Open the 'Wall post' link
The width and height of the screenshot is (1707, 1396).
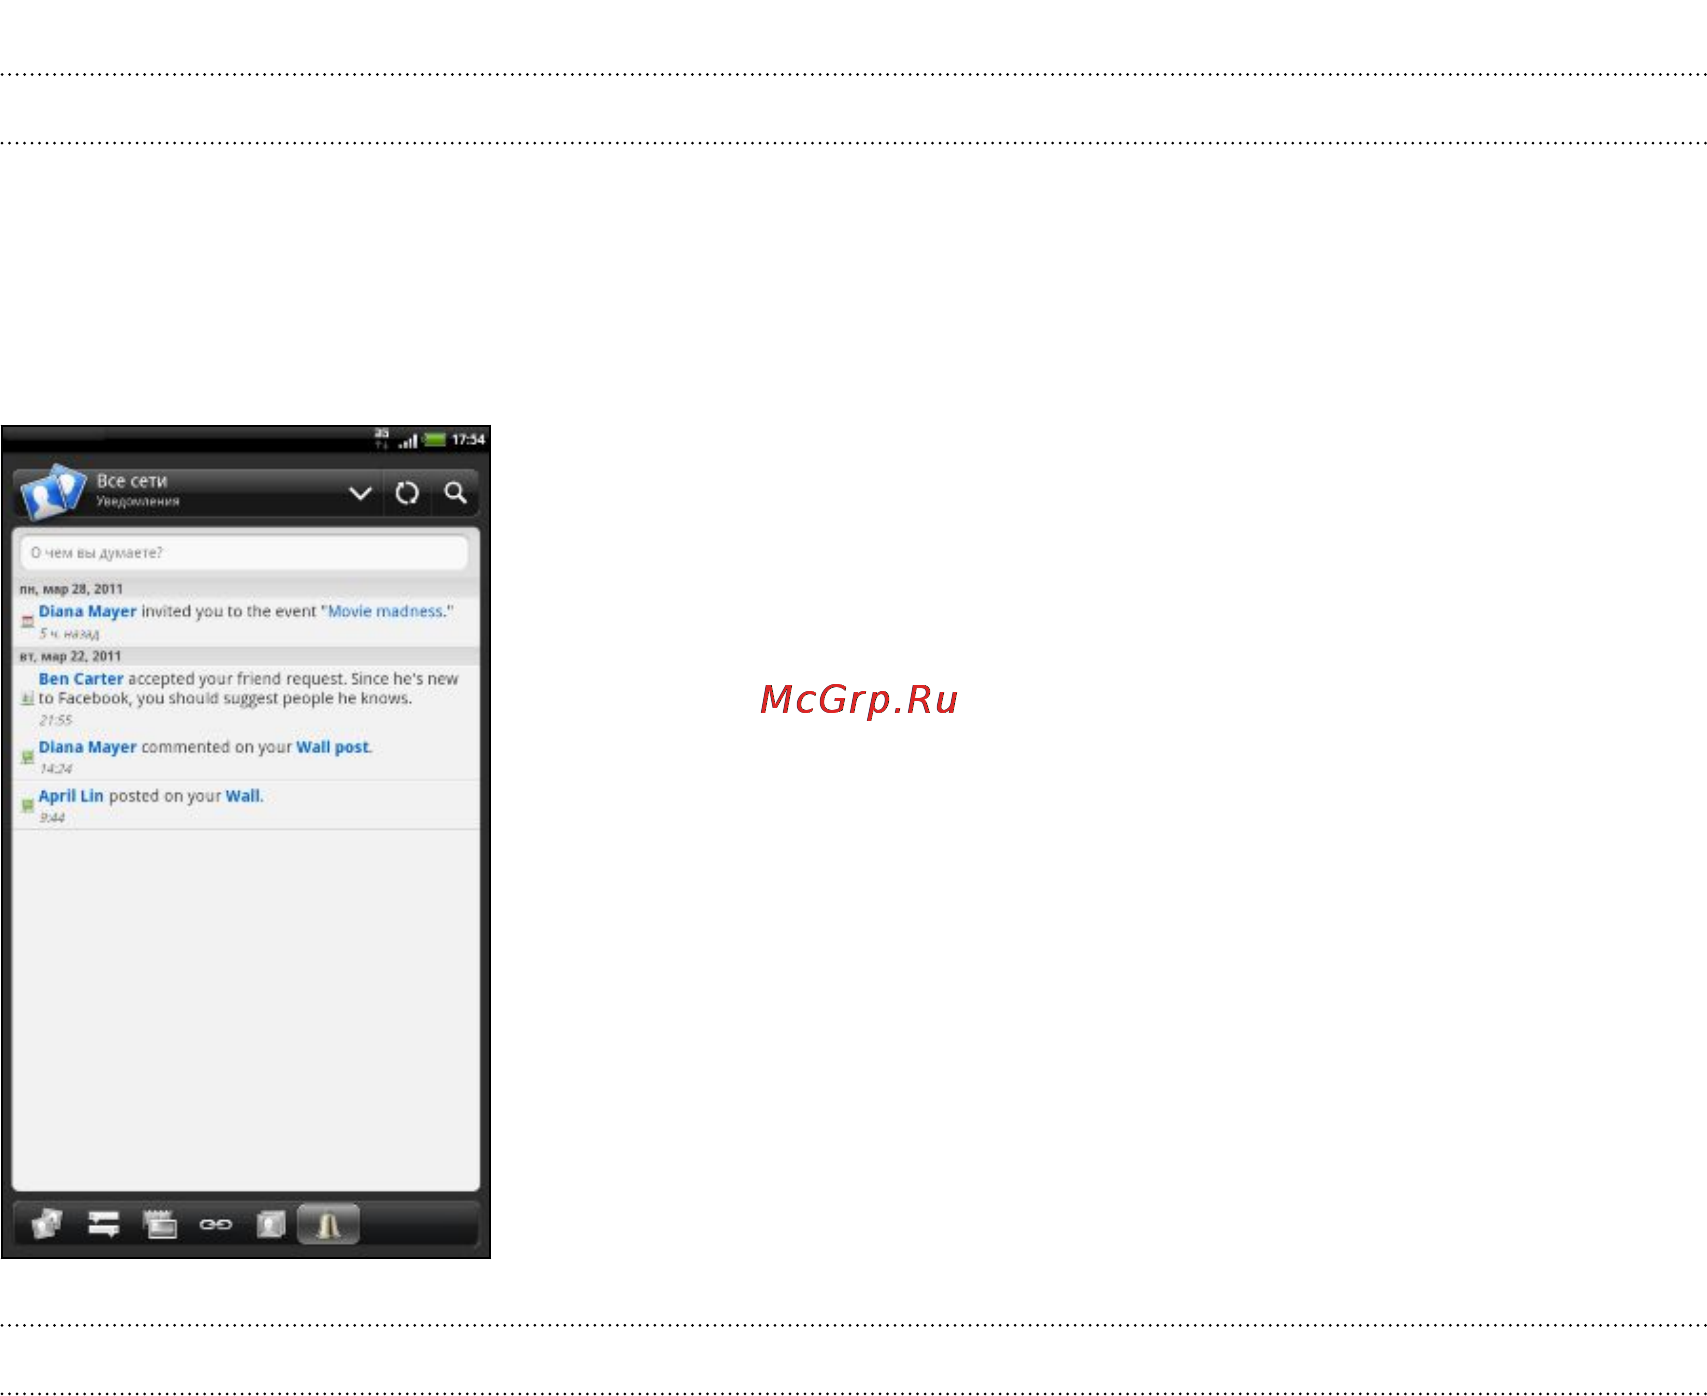pyautogui.click(x=333, y=747)
